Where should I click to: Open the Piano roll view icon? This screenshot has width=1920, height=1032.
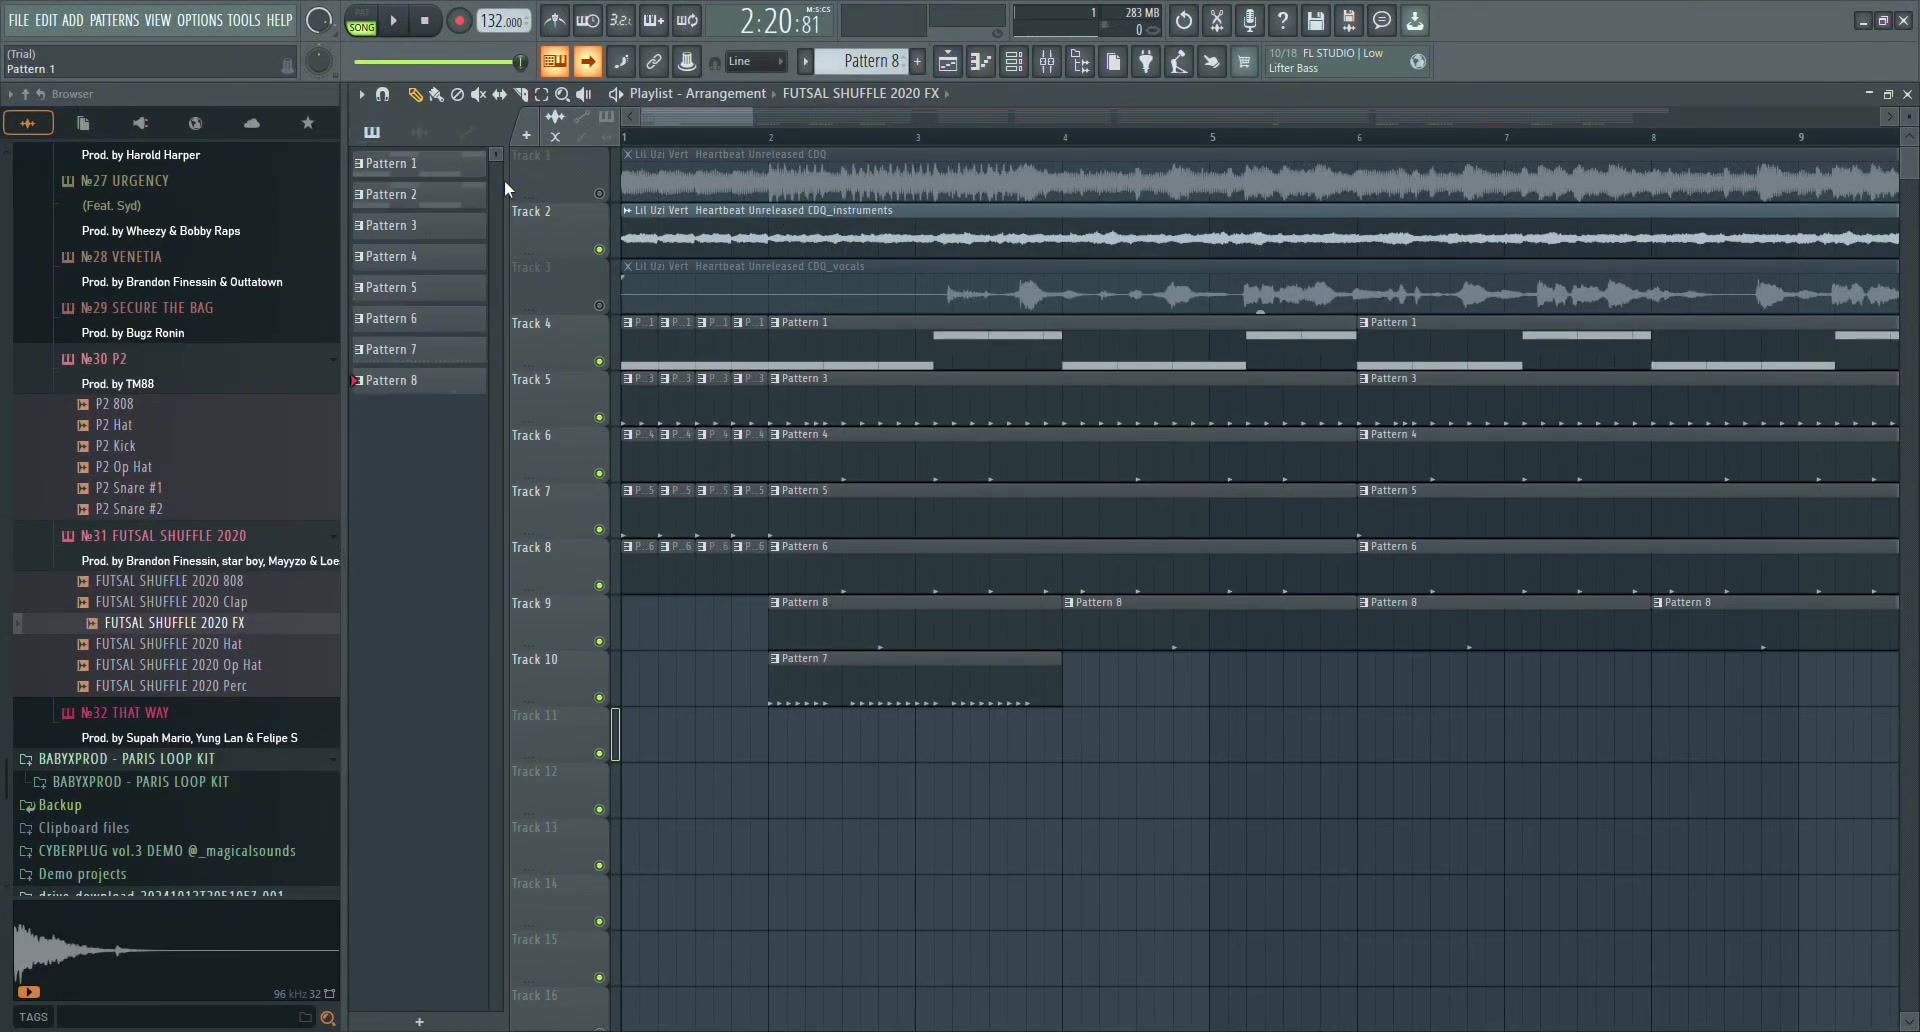pos(981,62)
